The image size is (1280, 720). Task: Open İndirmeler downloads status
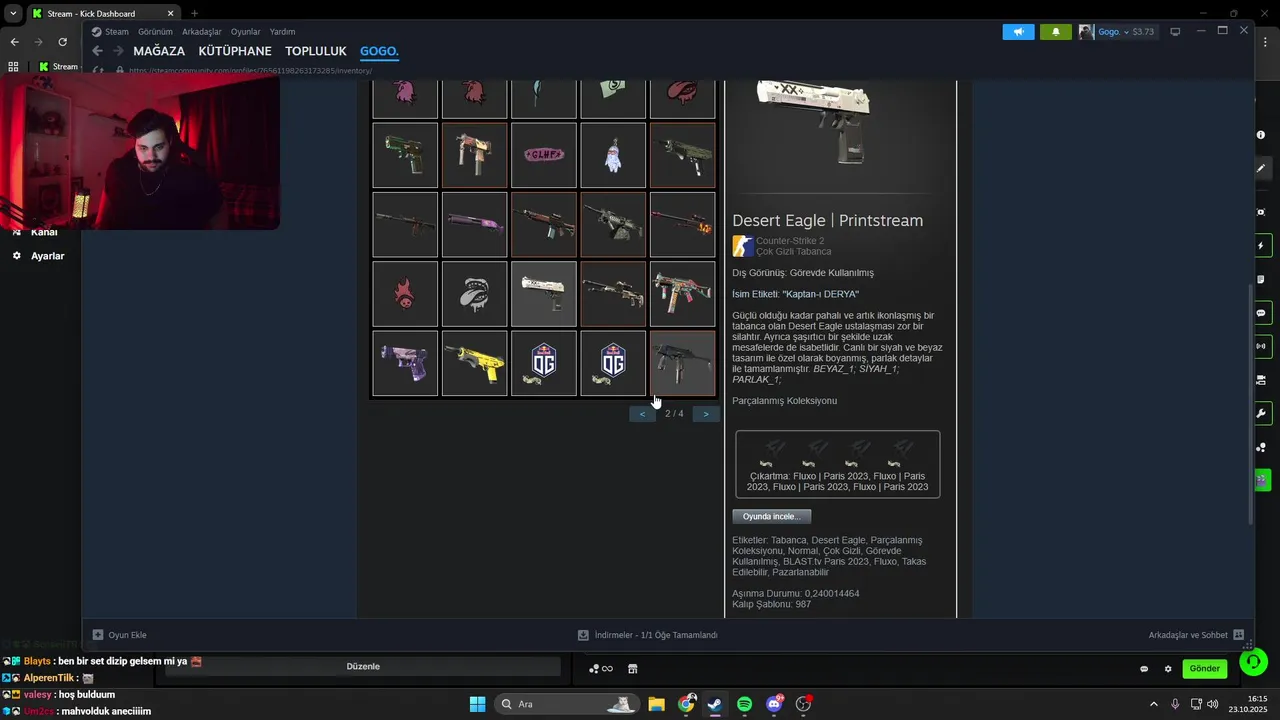tap(647, 635)
